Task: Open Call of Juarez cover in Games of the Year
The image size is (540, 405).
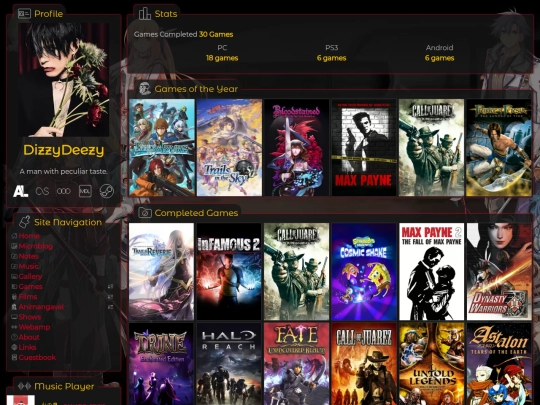Action: (x=431, y=147)
